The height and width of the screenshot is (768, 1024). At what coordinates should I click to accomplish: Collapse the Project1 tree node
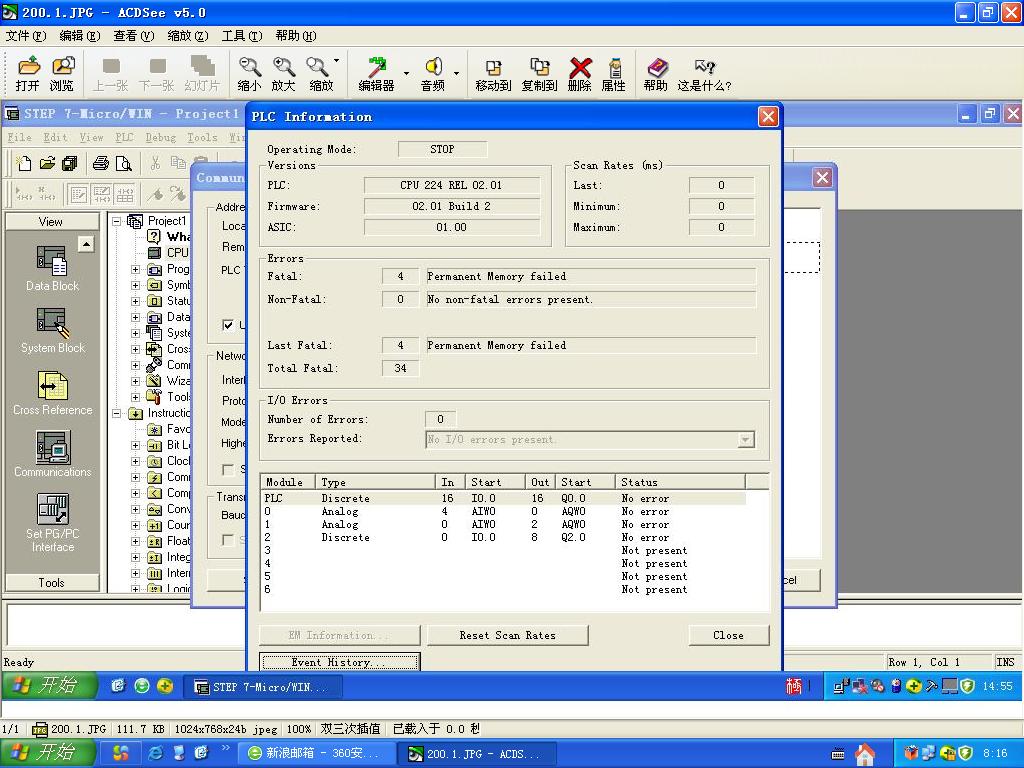click(117, 221)
